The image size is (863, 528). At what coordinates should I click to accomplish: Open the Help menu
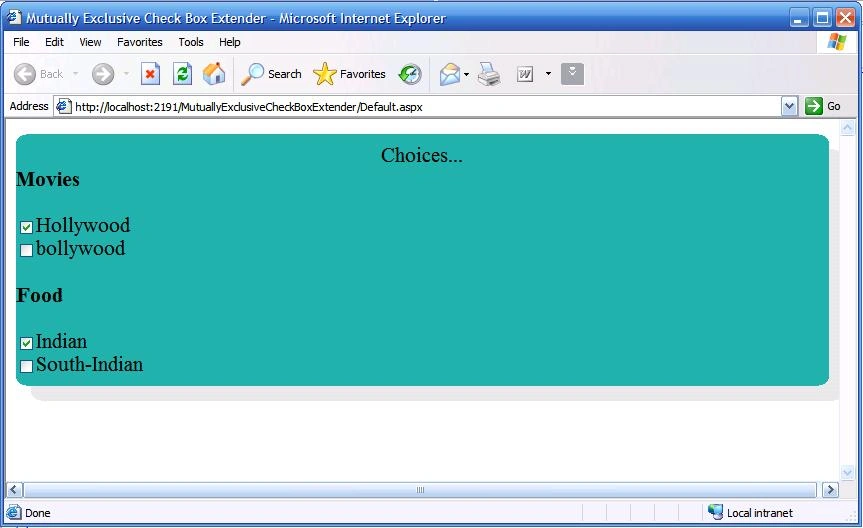point(230,42)
